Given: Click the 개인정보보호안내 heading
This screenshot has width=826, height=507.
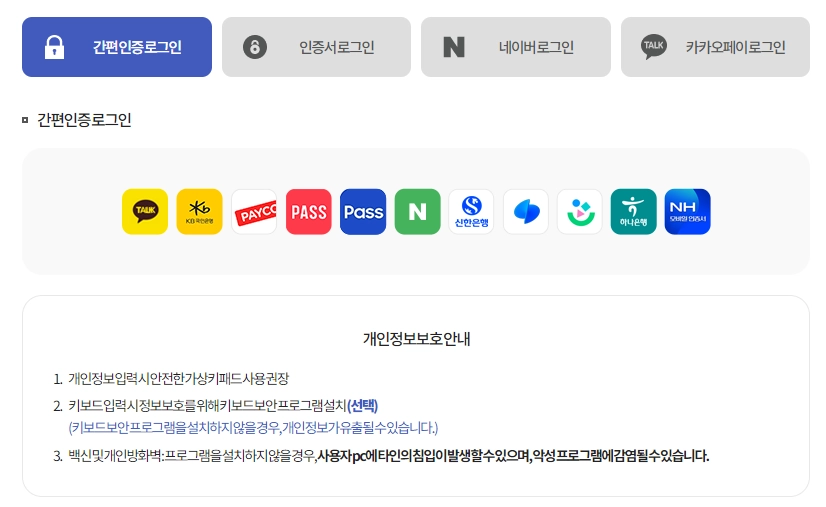Looking at the screenshot, I should (416, 338).
